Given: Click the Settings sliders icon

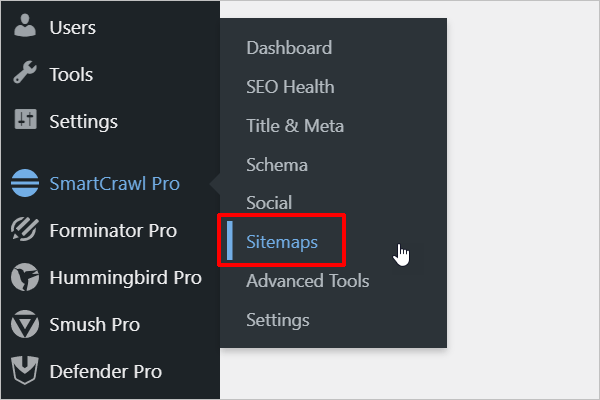Looking at the screenshot, I should click(x=24, y=122).
